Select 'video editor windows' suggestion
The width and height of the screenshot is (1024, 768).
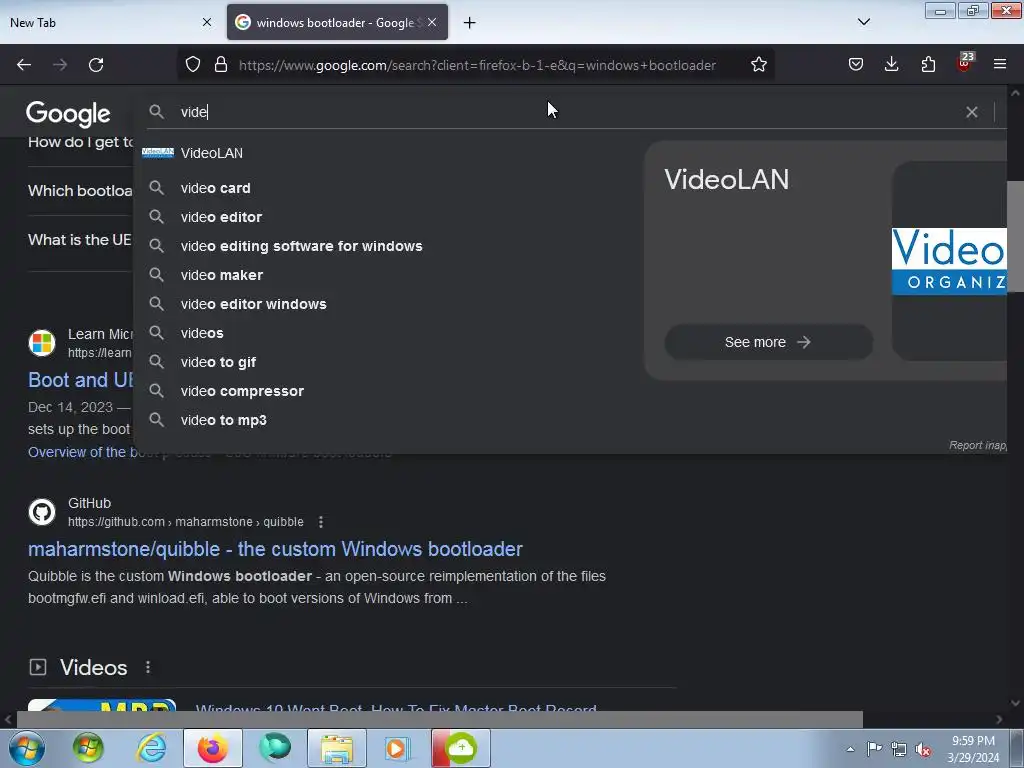385,304
